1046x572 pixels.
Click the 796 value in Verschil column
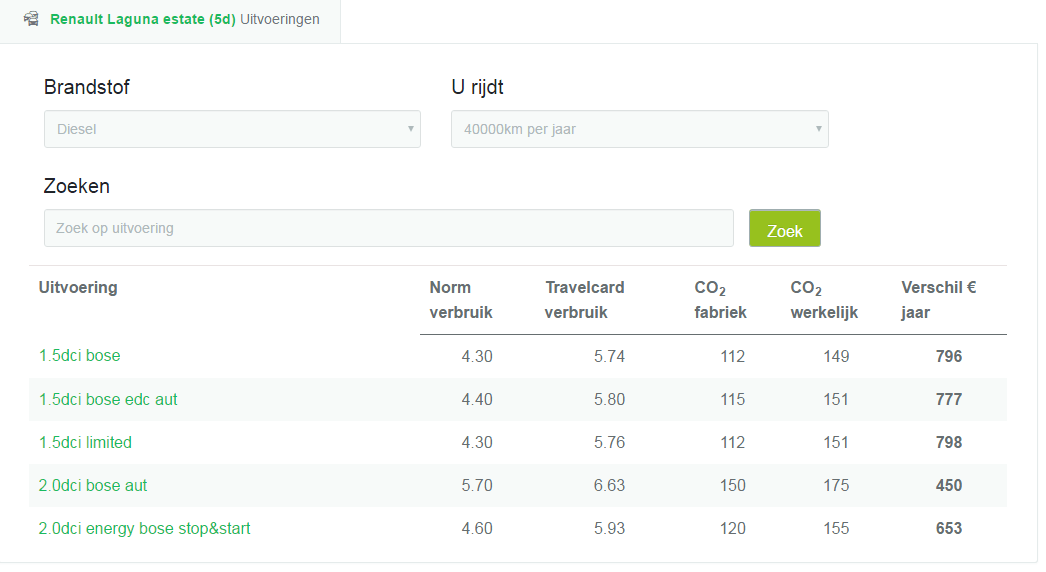point(948,356)
